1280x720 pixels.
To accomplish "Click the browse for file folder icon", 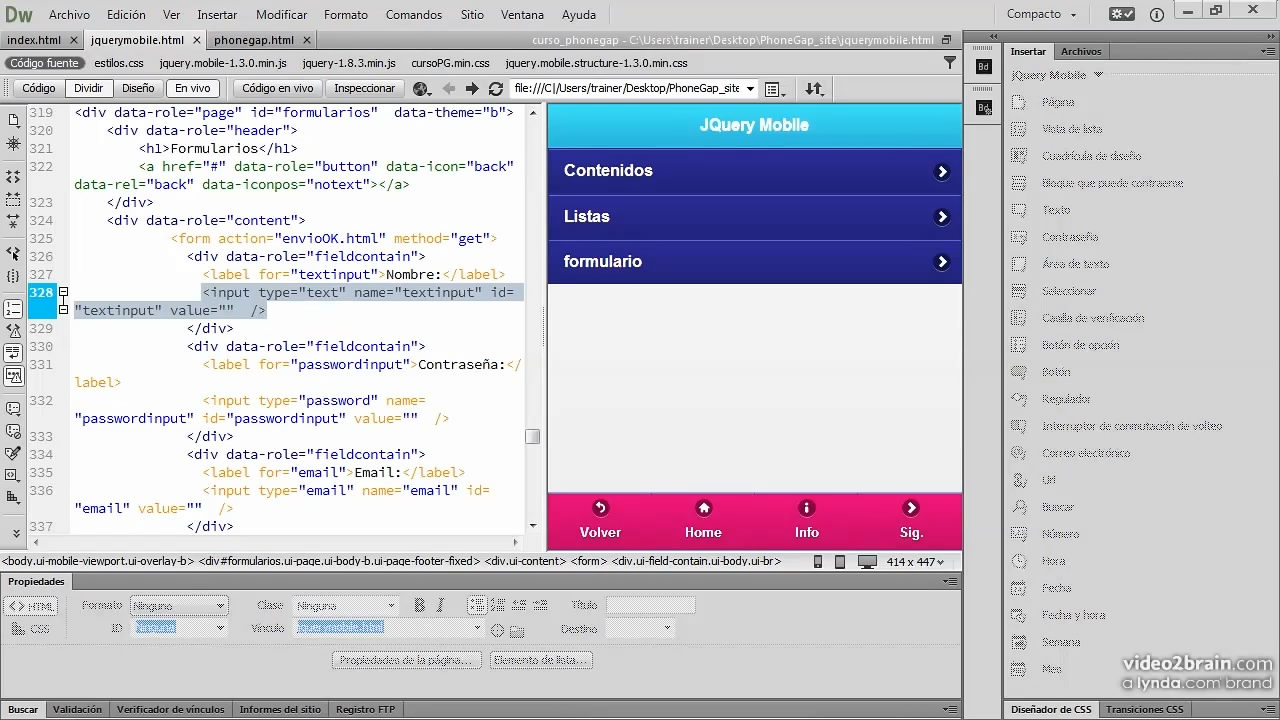I will pos(517,630).
